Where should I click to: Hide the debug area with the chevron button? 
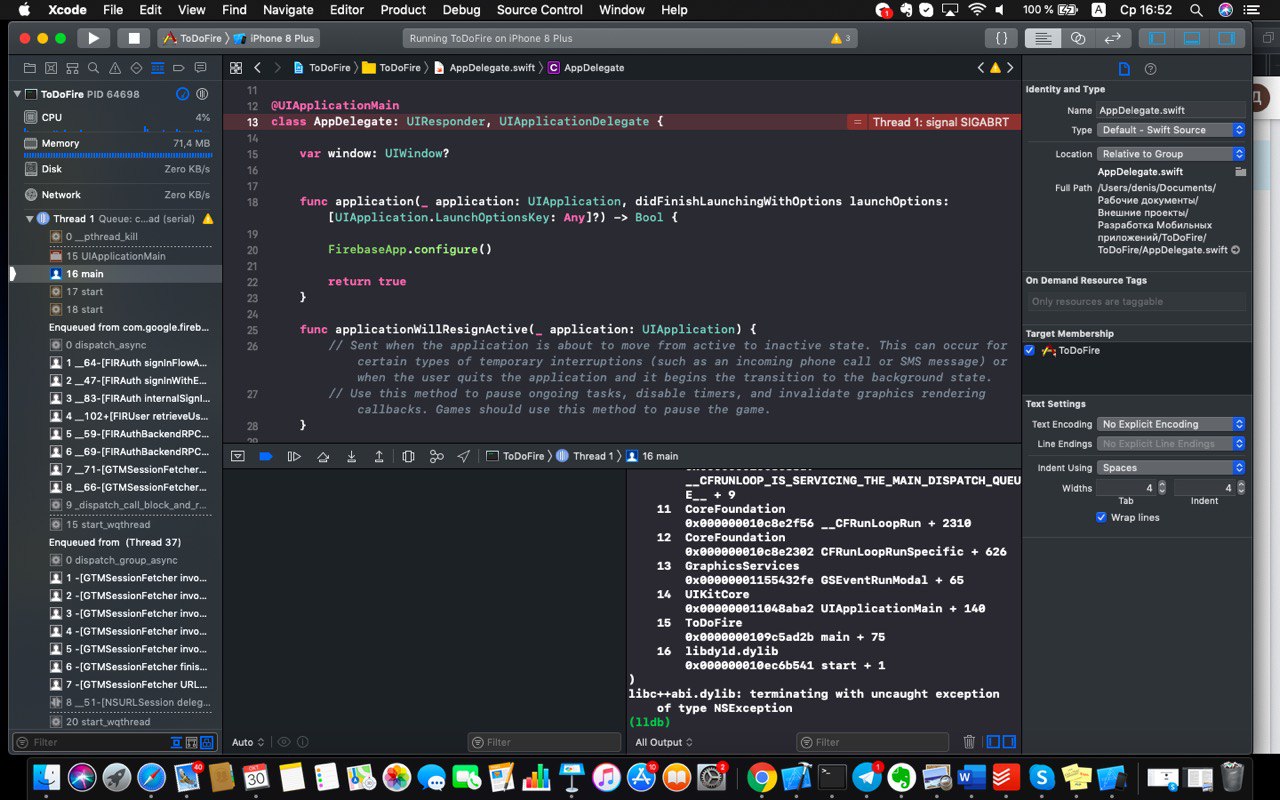[x=237, y=456]
